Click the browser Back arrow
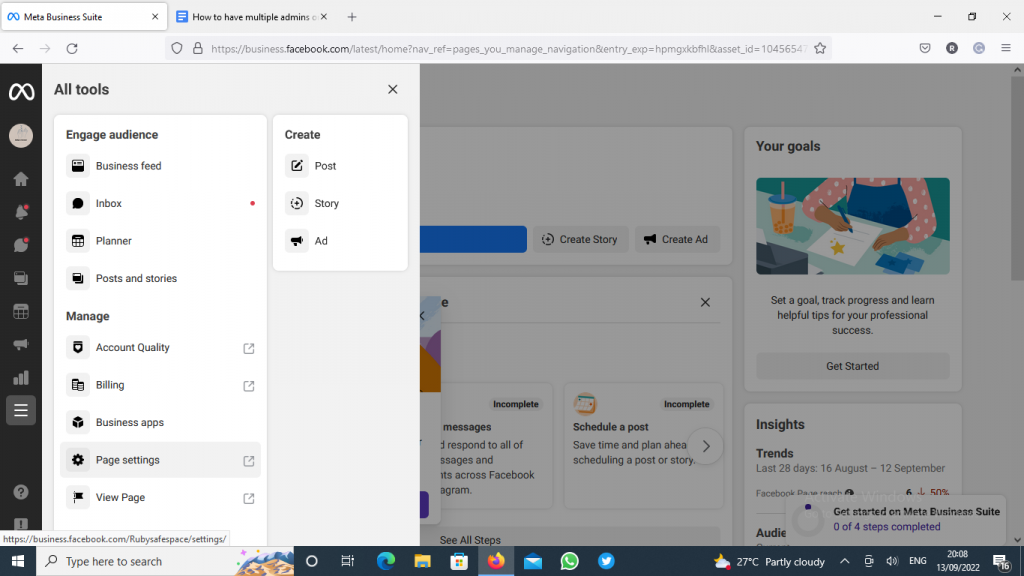 pos(18,48)
